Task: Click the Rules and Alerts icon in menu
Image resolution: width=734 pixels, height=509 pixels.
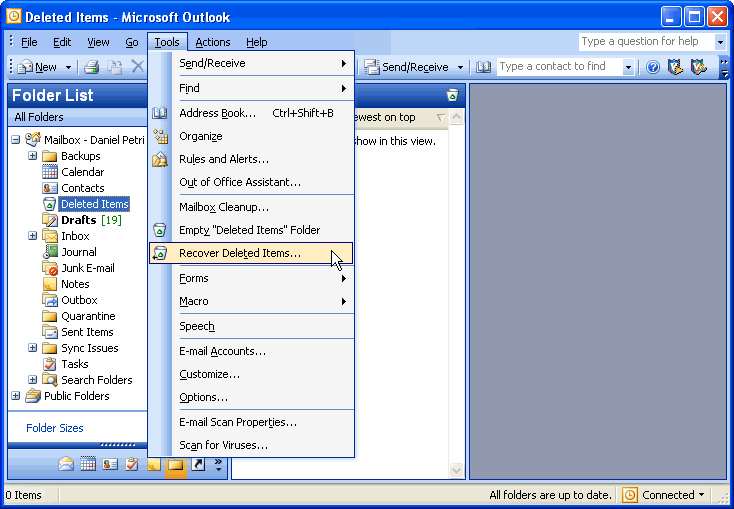Action: point(160,159)
